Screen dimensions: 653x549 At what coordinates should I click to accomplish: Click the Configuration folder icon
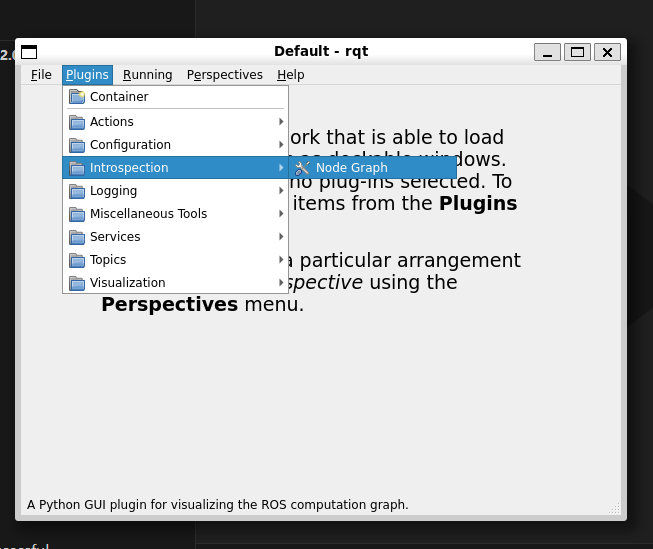(77, 145)
